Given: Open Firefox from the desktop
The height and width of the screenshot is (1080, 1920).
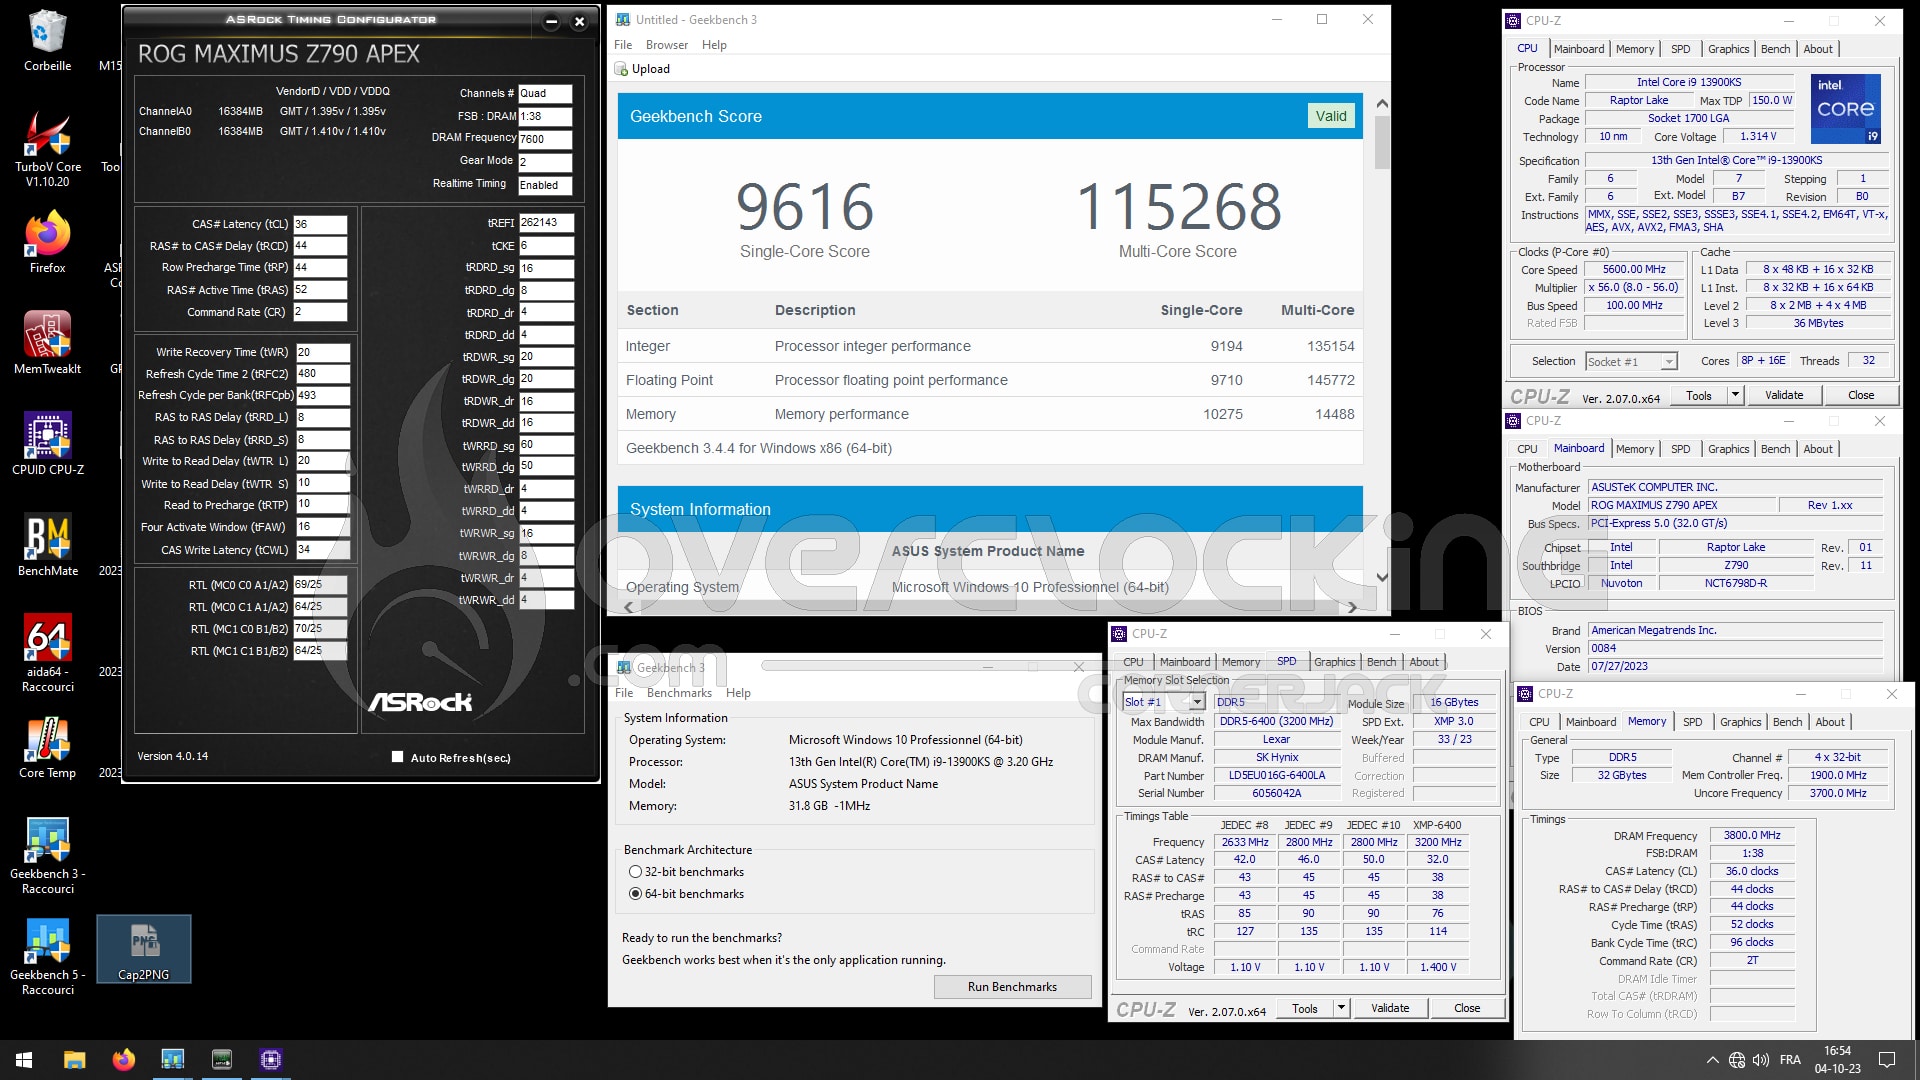Looking at the screenshot, I should 47,242.
